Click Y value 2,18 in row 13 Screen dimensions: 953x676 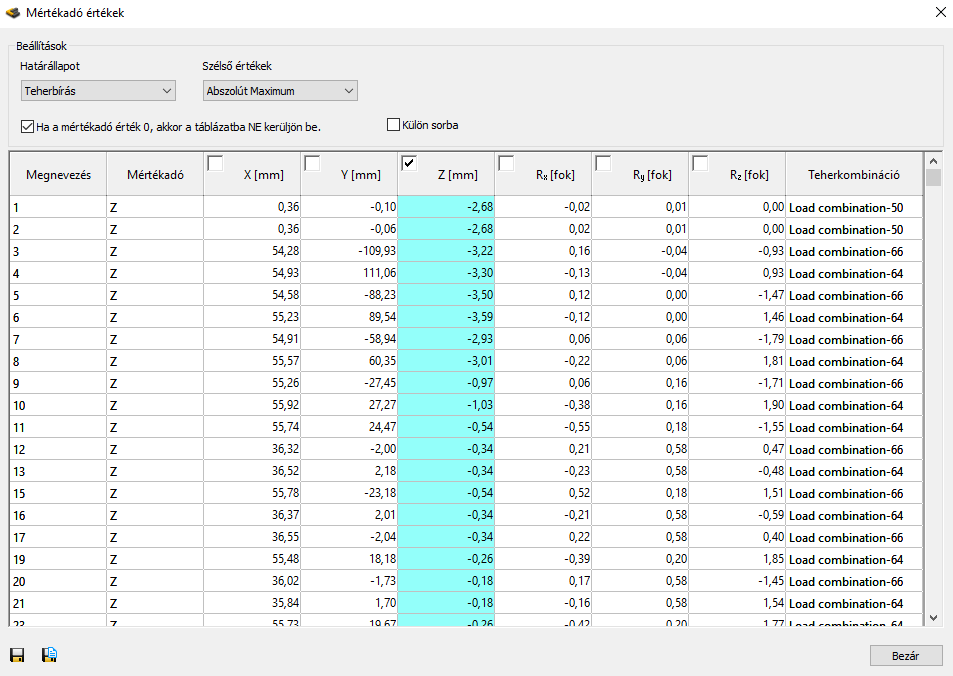click(349, 471)
